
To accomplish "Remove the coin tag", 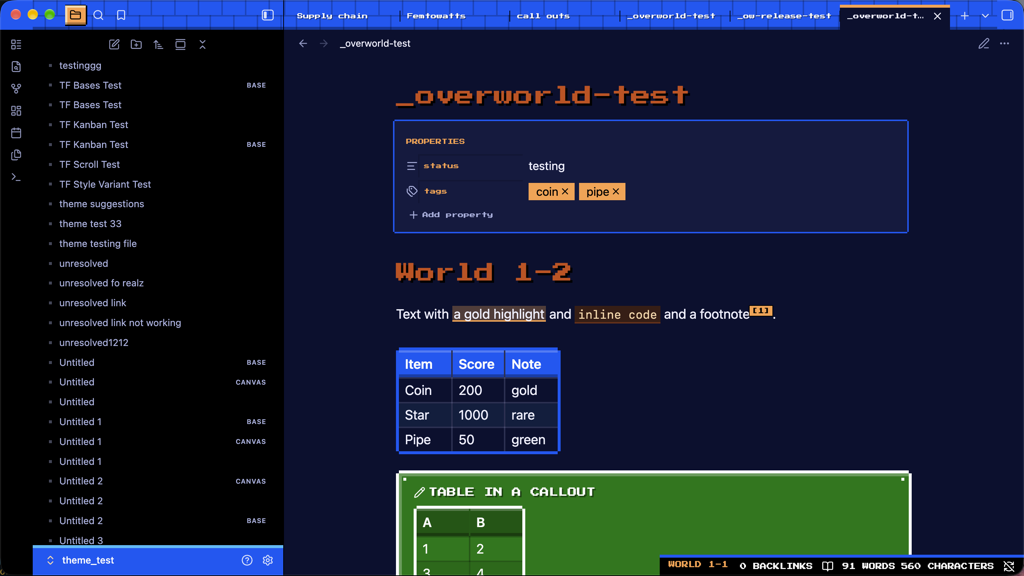I will coord(565,191).
